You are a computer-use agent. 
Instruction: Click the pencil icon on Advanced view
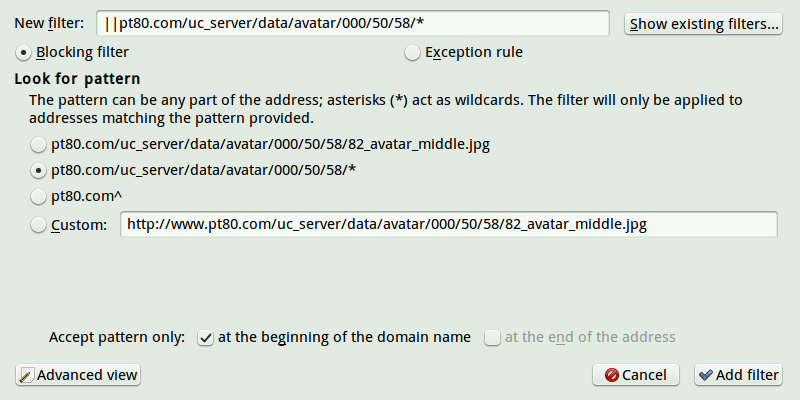(26, 376)
